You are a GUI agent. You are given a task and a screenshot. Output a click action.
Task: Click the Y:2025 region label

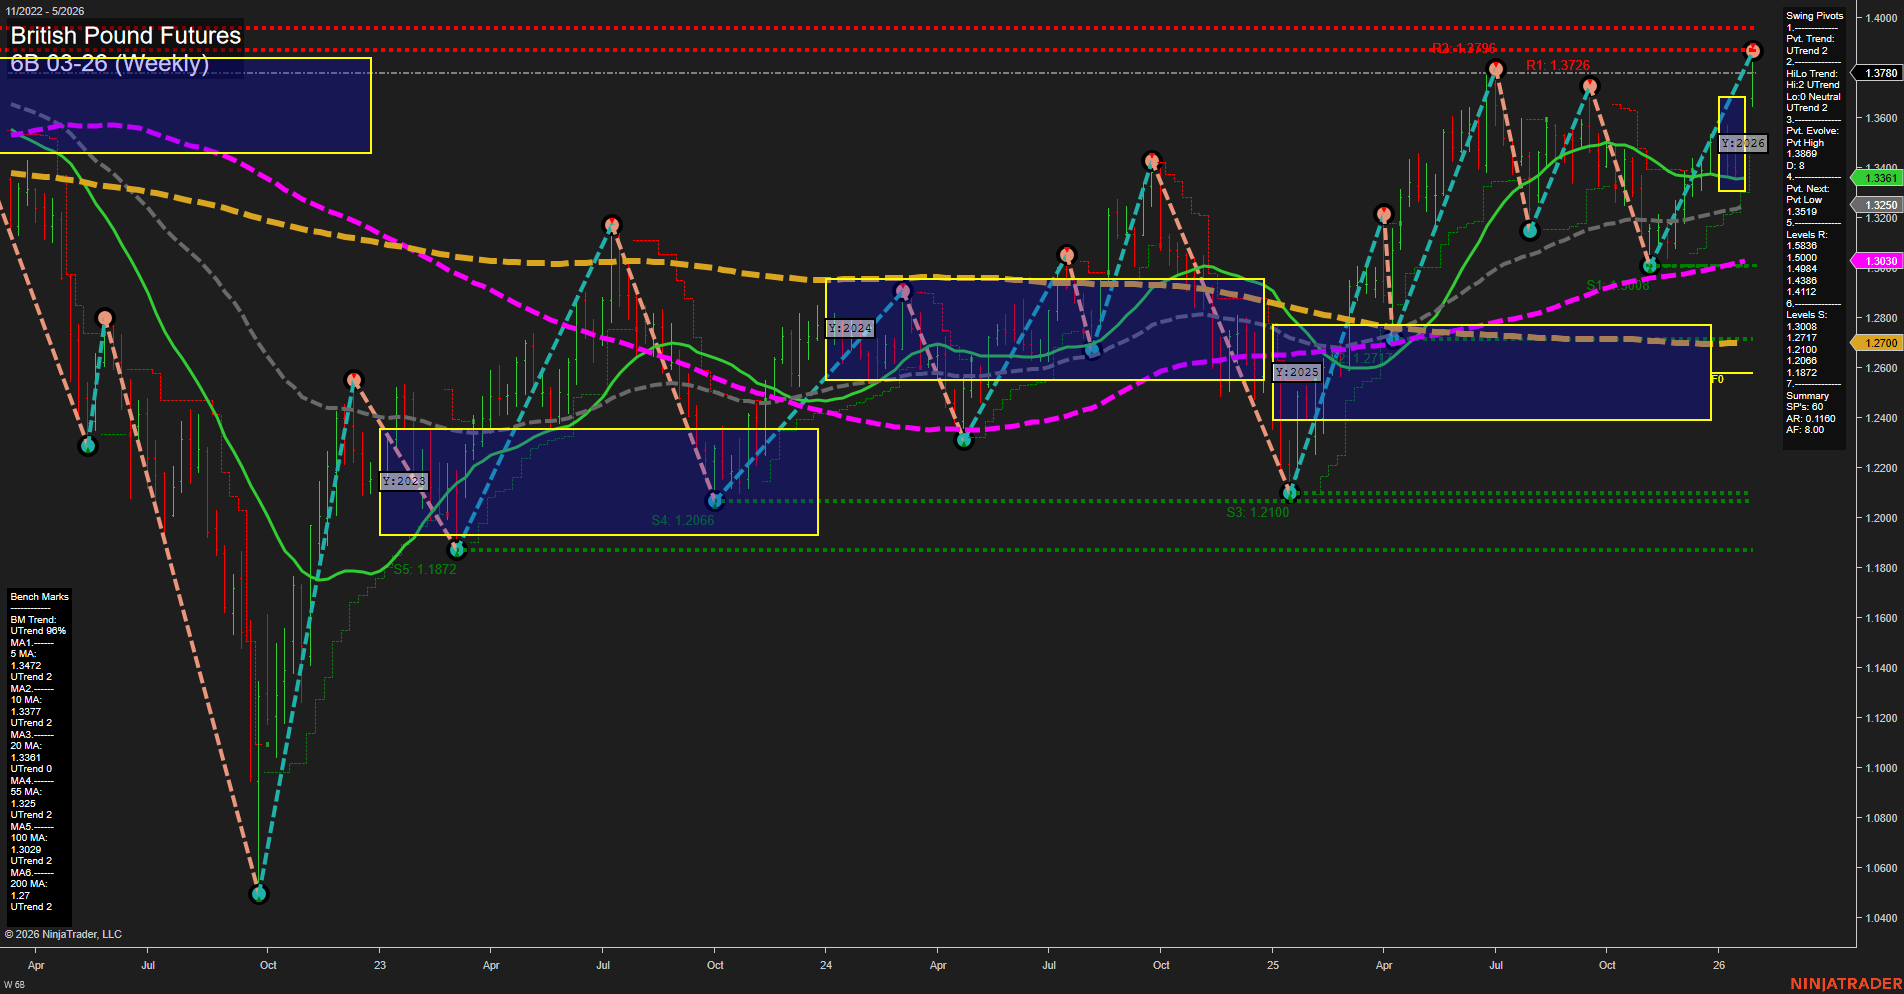1297,371
